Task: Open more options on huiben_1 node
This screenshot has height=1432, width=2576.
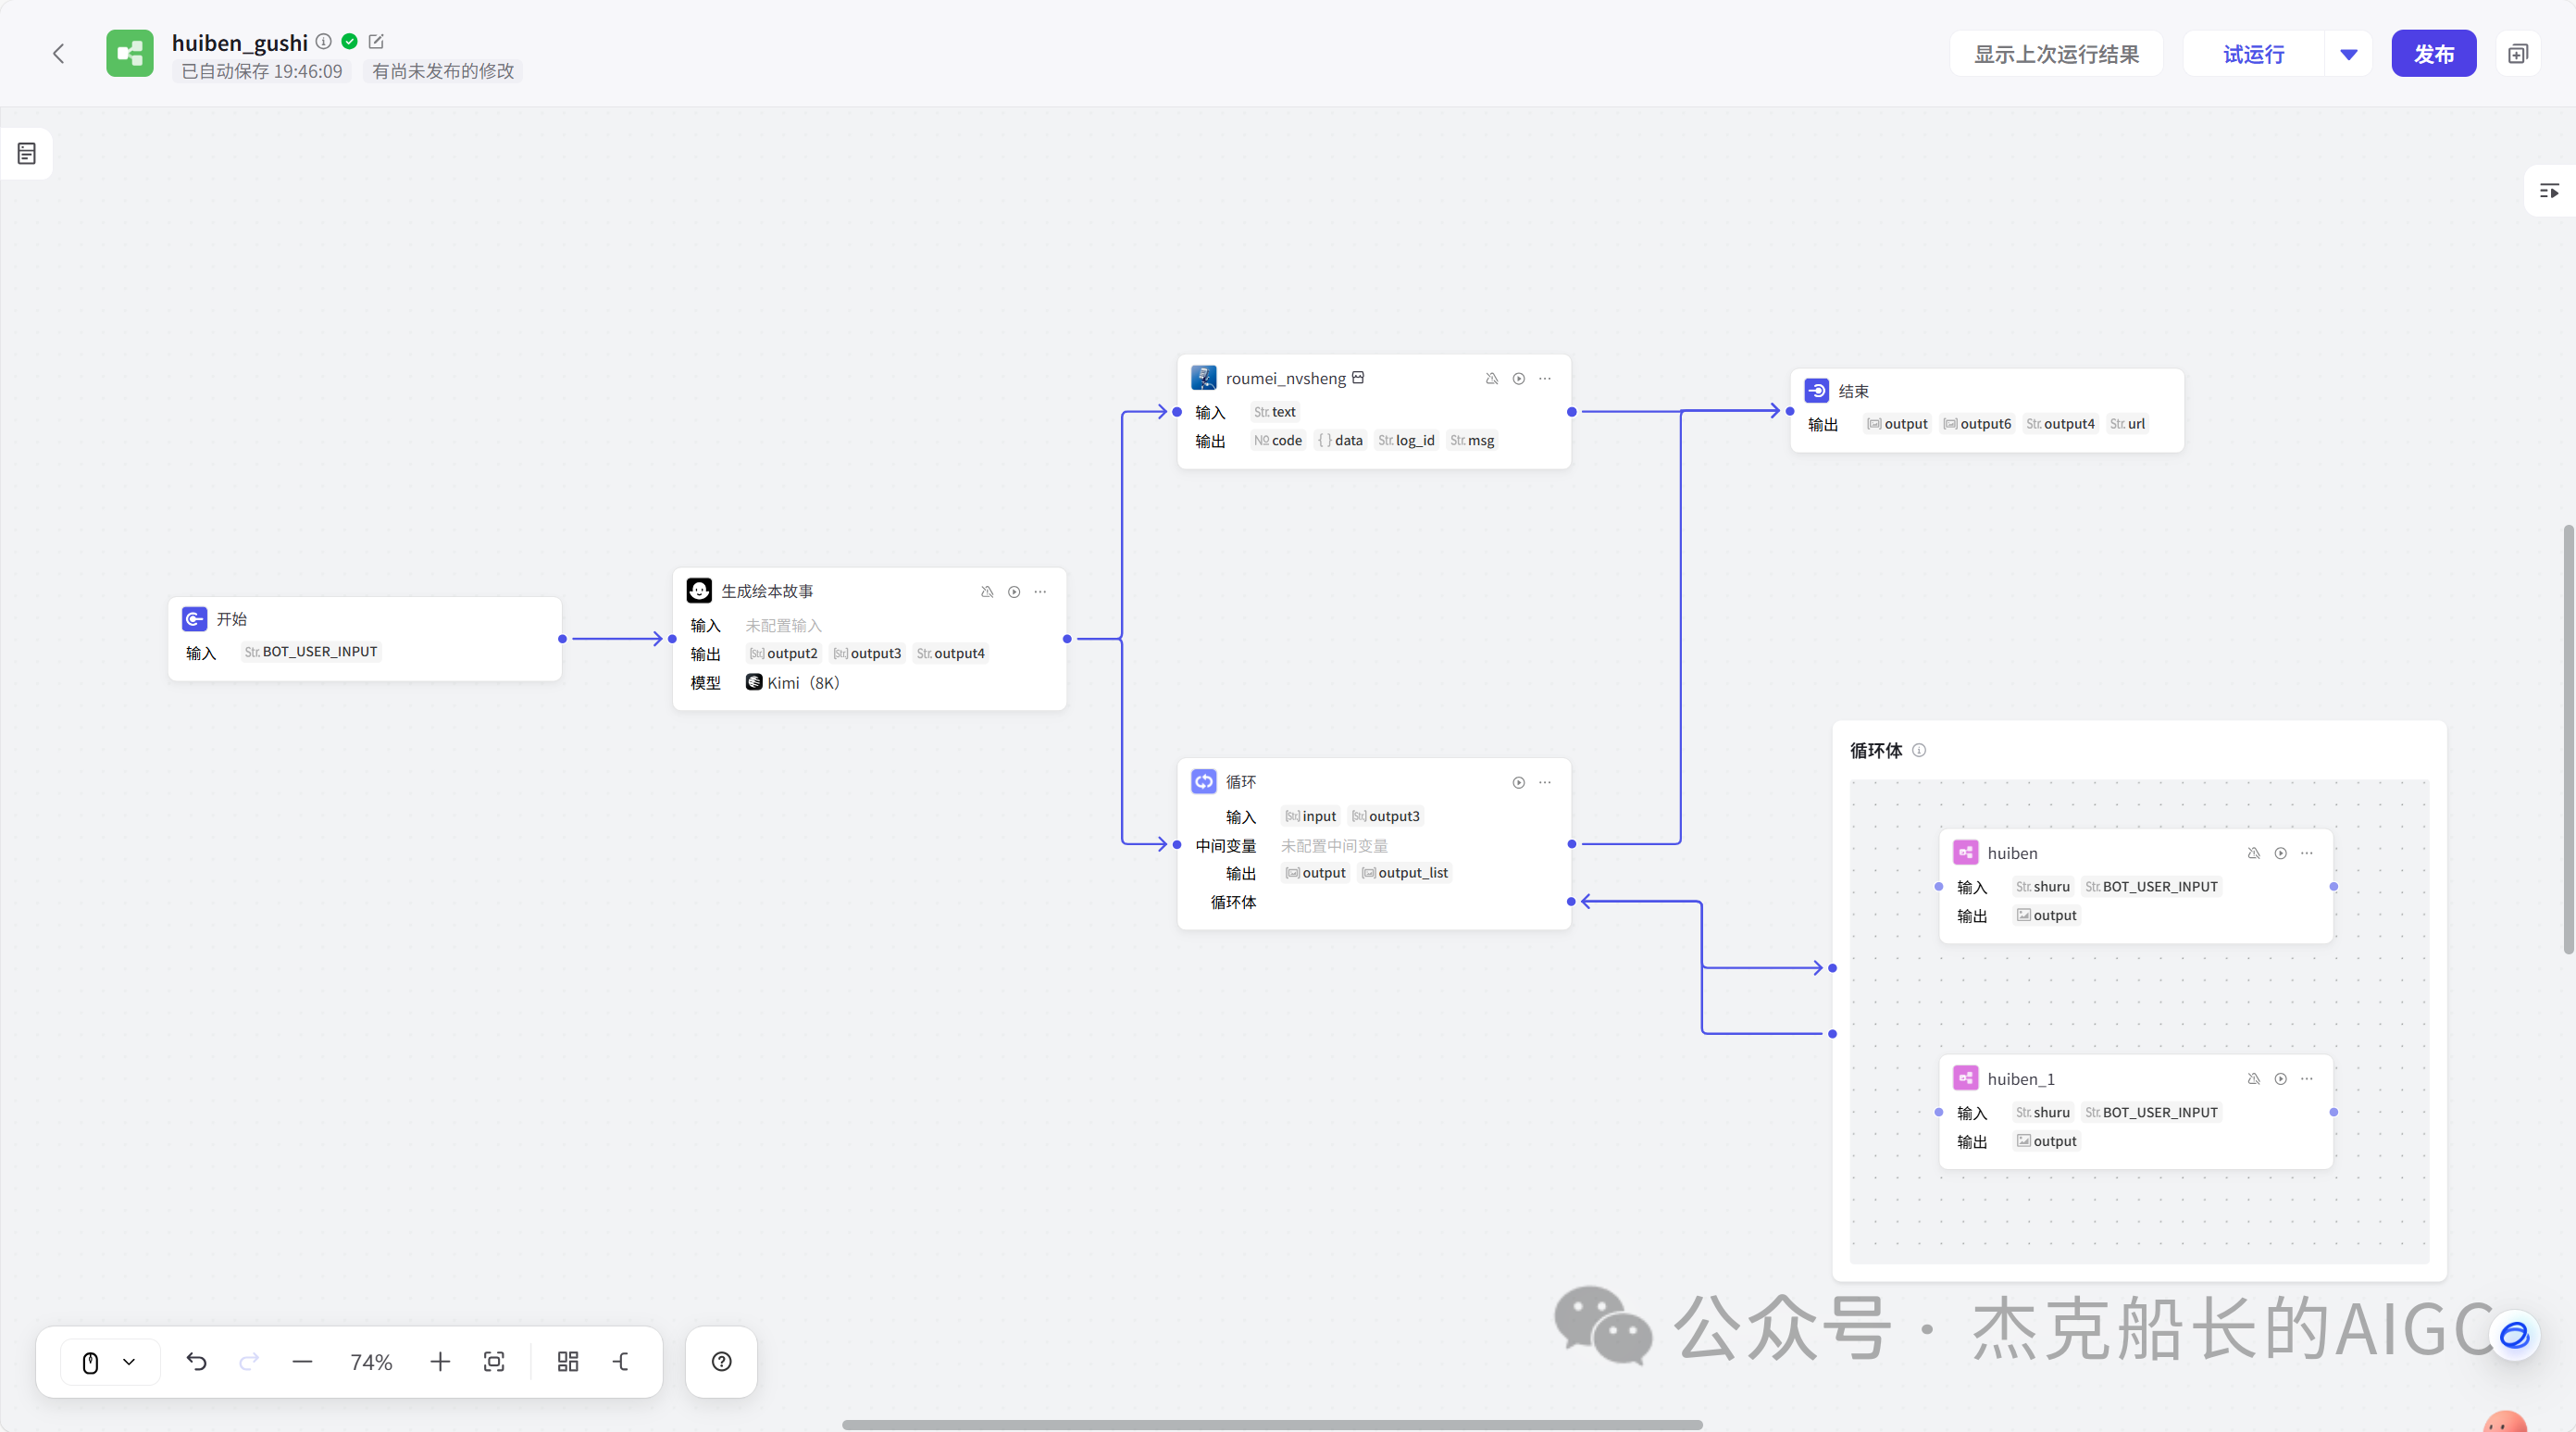Action: (2307, 1078)
